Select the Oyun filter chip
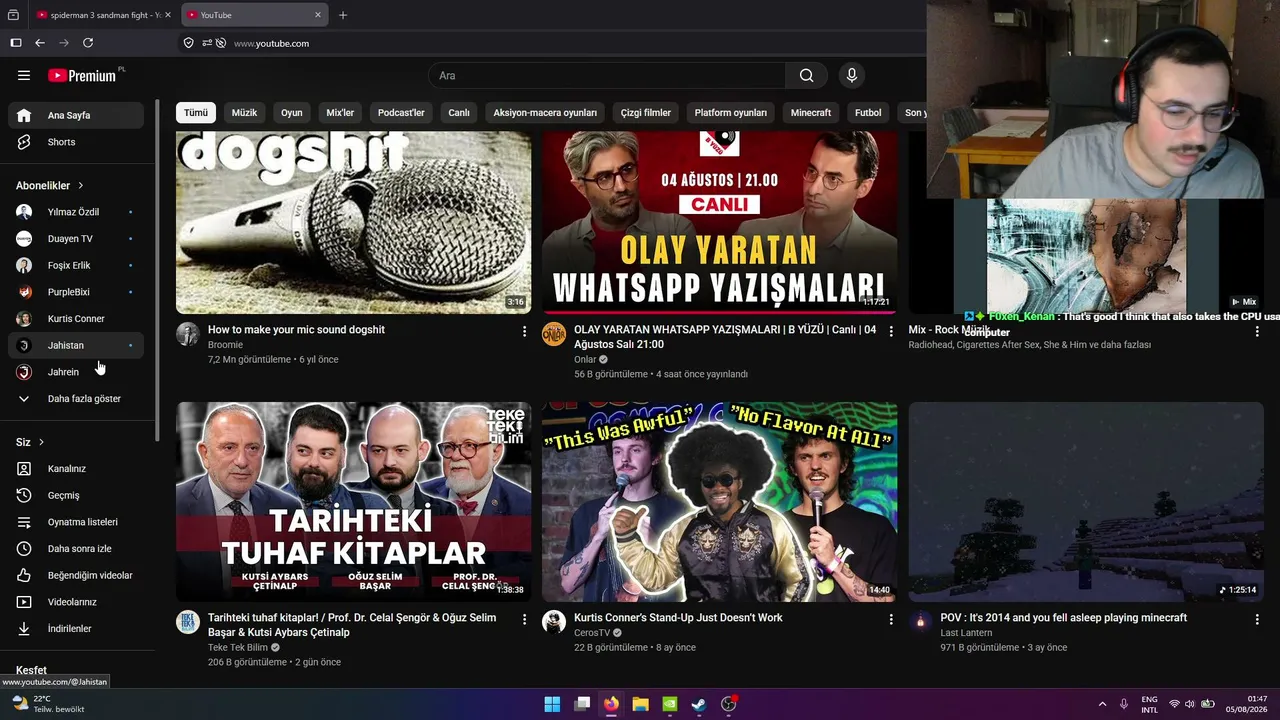 (x=292, y=113)
